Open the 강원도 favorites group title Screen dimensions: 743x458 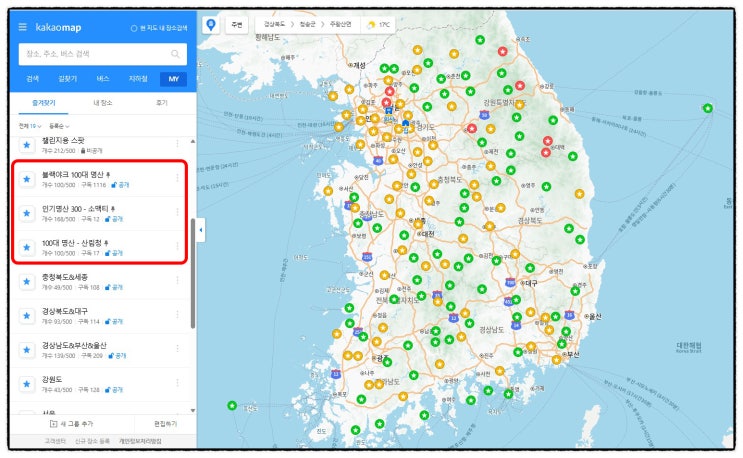pyautogui.click(x=52, y=379)
